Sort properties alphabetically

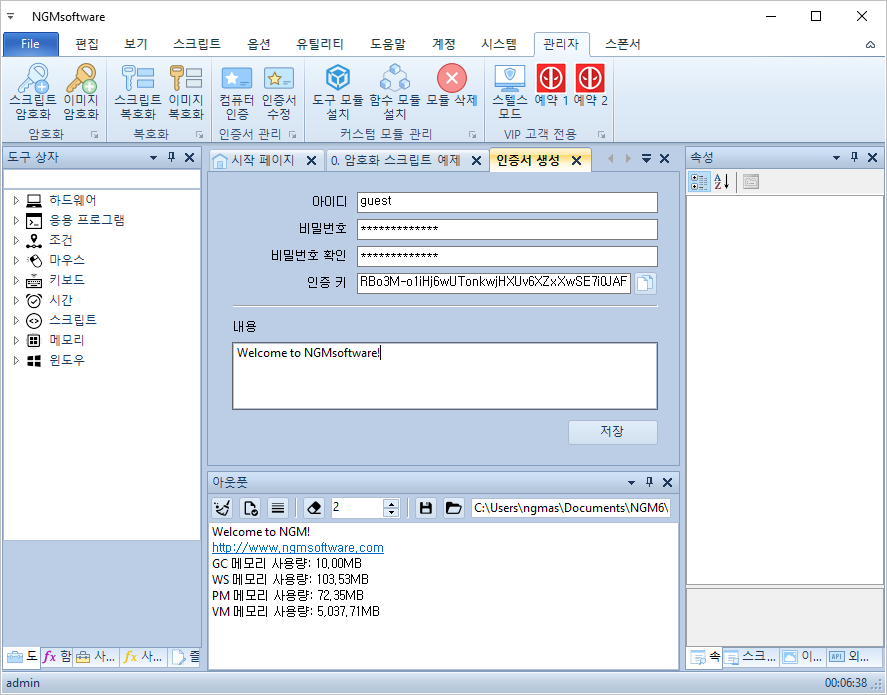[x=722, y=182]
